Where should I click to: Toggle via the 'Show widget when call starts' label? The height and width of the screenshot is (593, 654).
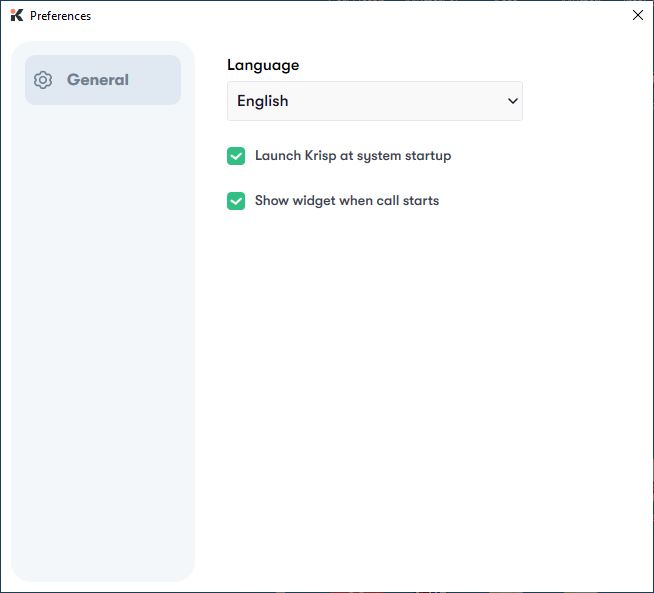[x=347, y=201]
